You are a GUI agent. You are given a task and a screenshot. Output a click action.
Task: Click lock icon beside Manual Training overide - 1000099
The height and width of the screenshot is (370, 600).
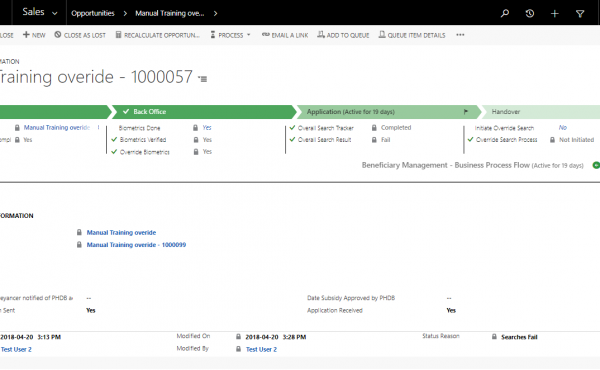79,244
